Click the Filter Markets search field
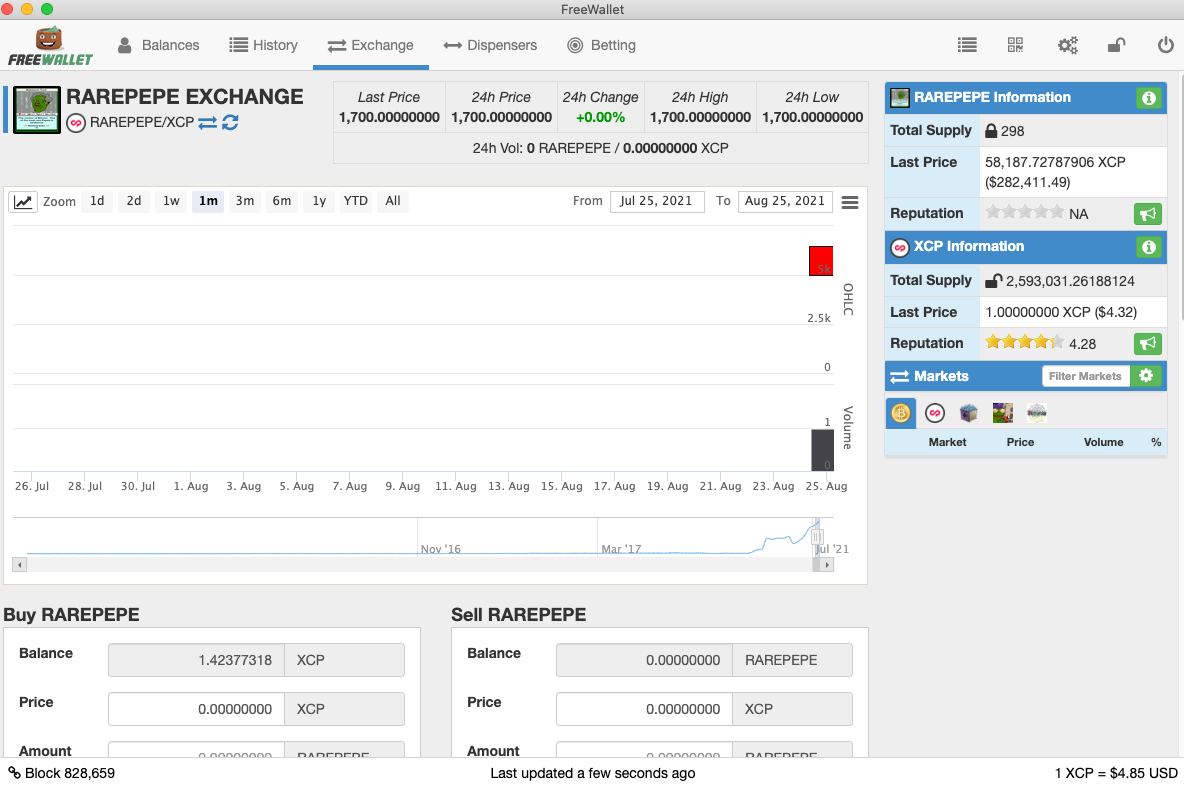This screenshot has height=786, width=1184. 1086,376
